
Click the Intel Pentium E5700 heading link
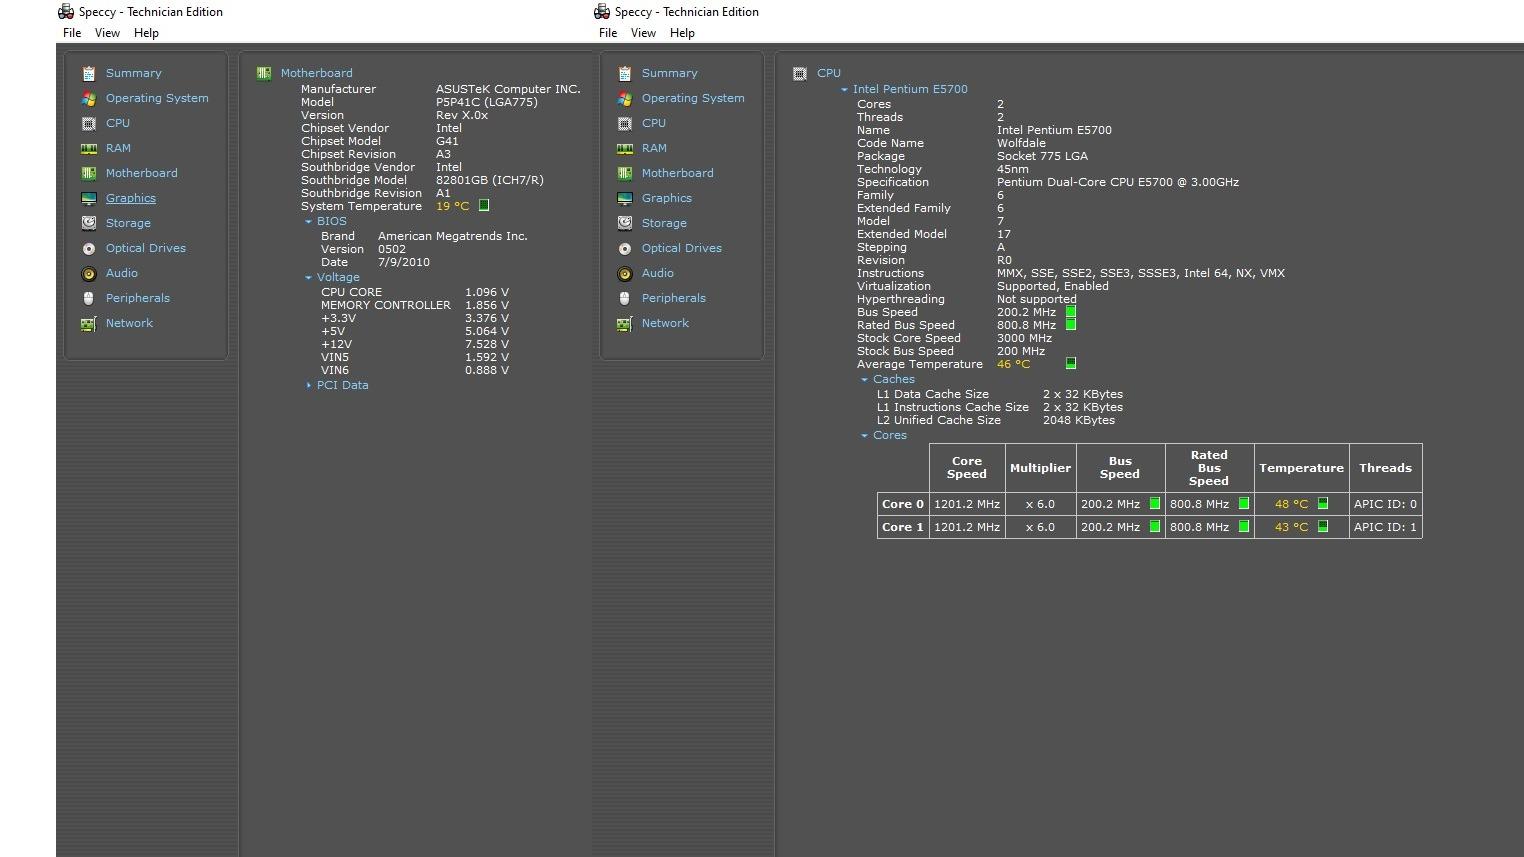click(910, 89)
